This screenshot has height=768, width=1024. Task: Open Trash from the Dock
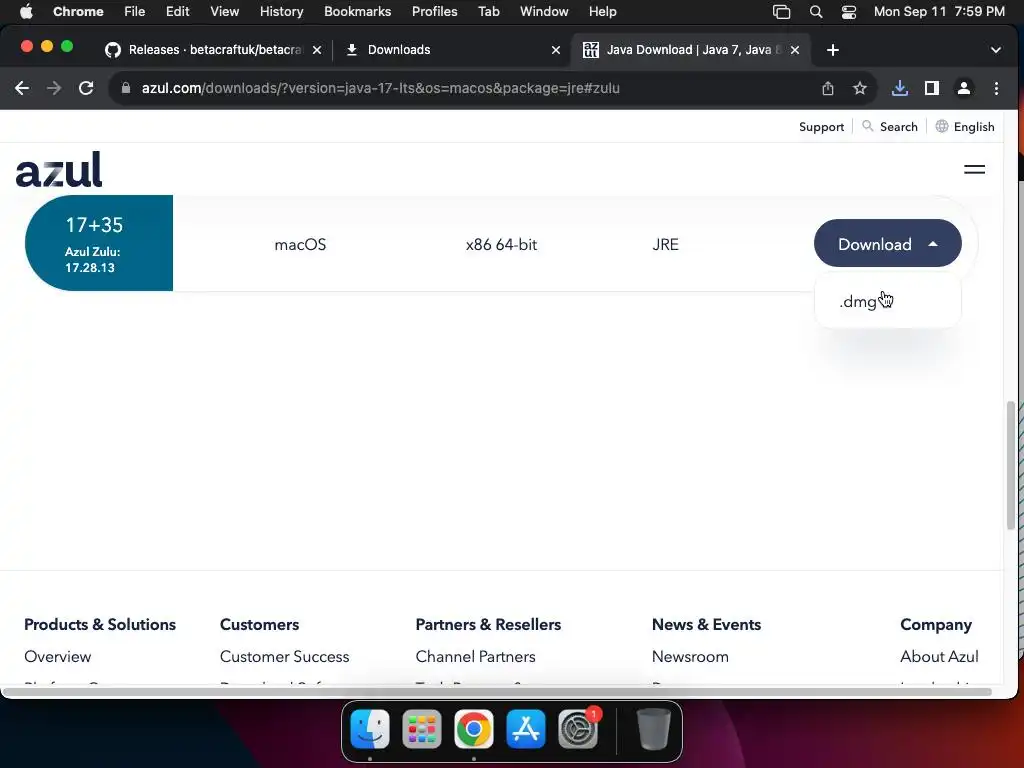[653, 729]
